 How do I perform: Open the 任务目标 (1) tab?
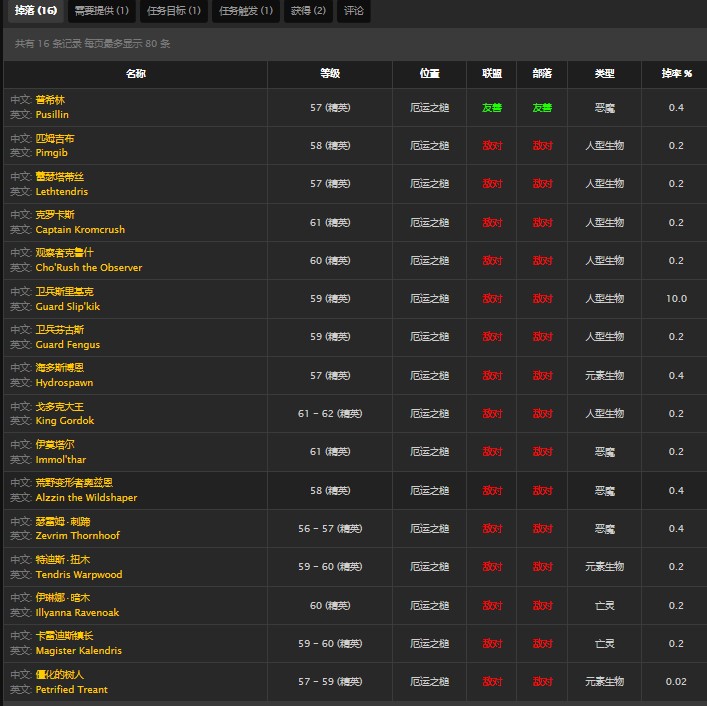click(174, 11)
